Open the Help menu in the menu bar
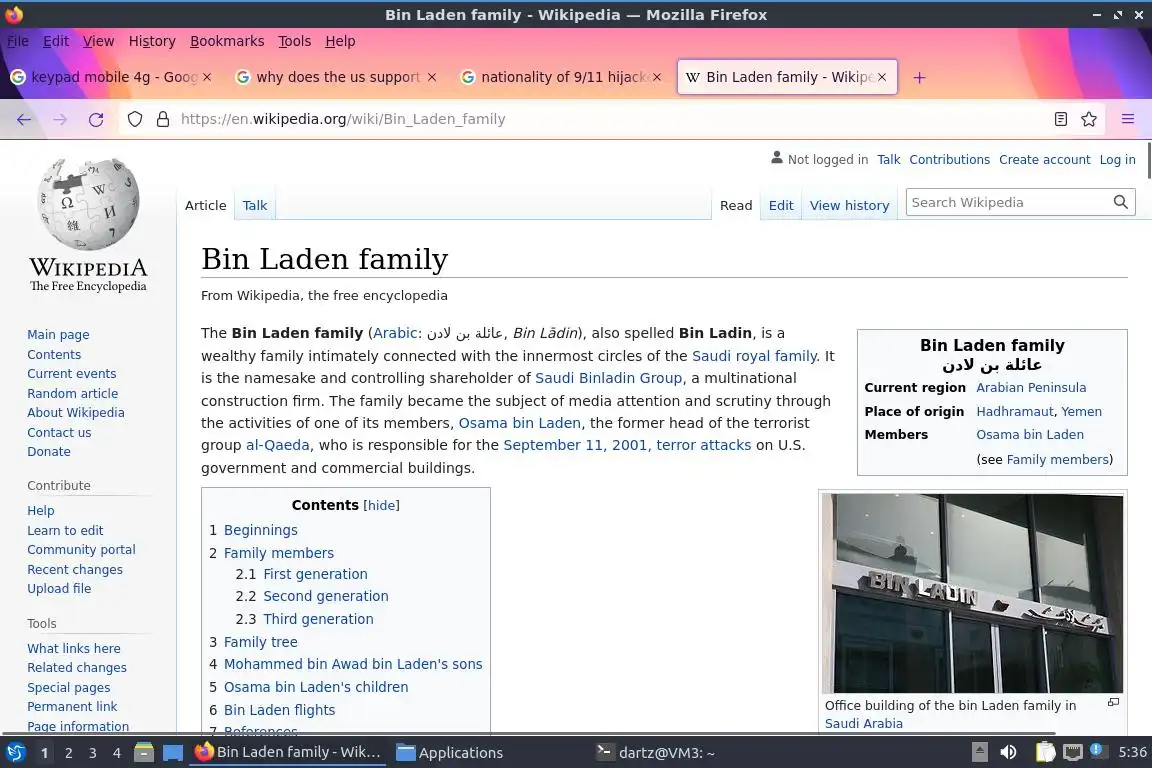 click(340, 41)
